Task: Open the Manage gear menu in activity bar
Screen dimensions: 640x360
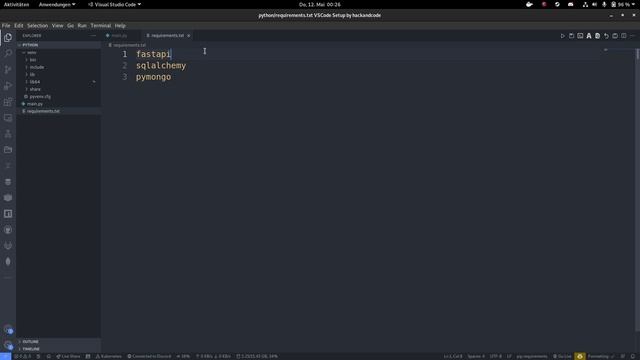Action: [x=8, y=345]
